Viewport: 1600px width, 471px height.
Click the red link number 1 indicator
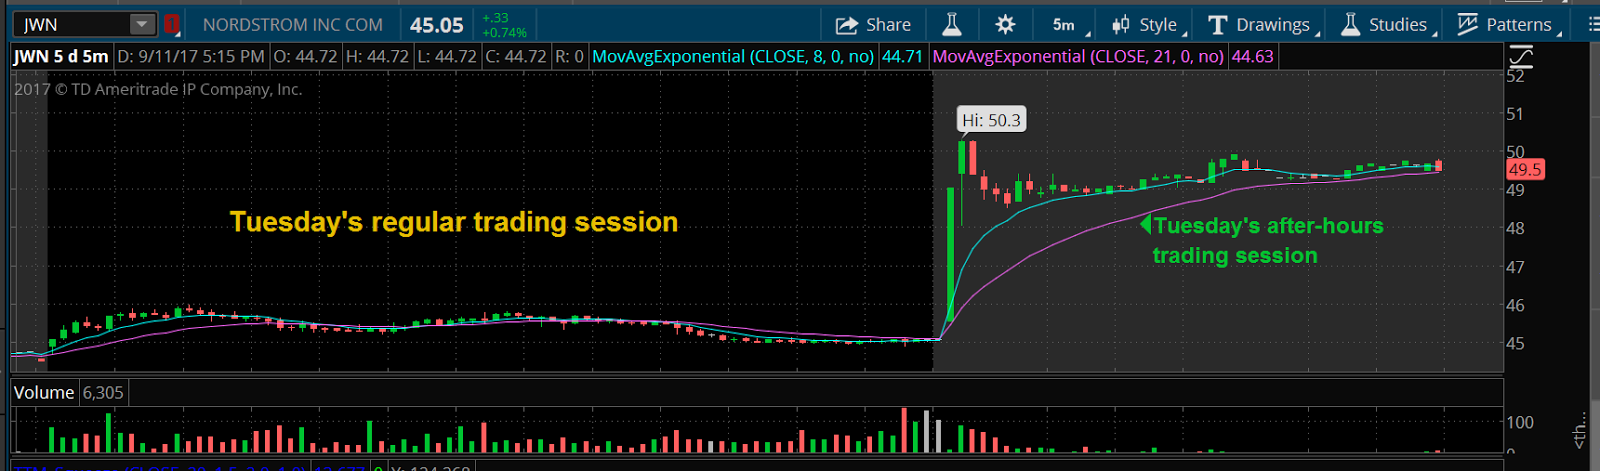coord(172,24)
